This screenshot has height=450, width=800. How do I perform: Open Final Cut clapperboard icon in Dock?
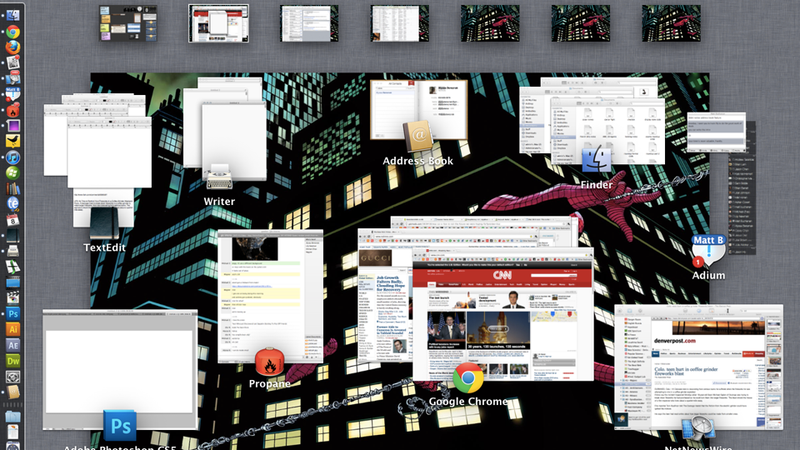pos(13,298)
